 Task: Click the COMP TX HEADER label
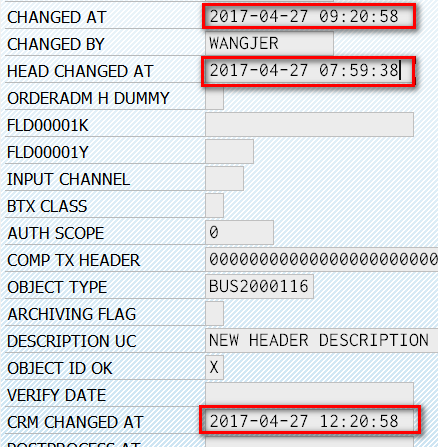(73, 260)
